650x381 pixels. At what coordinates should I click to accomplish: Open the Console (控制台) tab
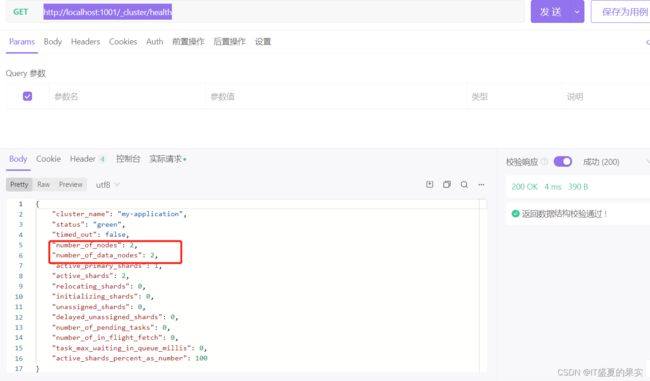coord(128,159)
